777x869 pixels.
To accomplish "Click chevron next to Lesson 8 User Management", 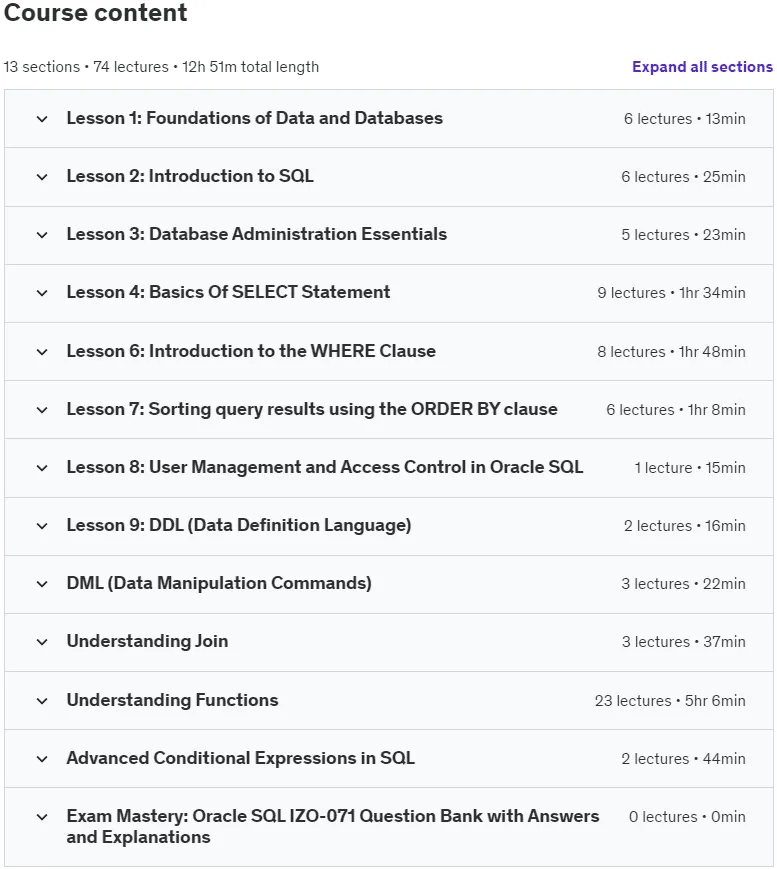I will [42, 468].
